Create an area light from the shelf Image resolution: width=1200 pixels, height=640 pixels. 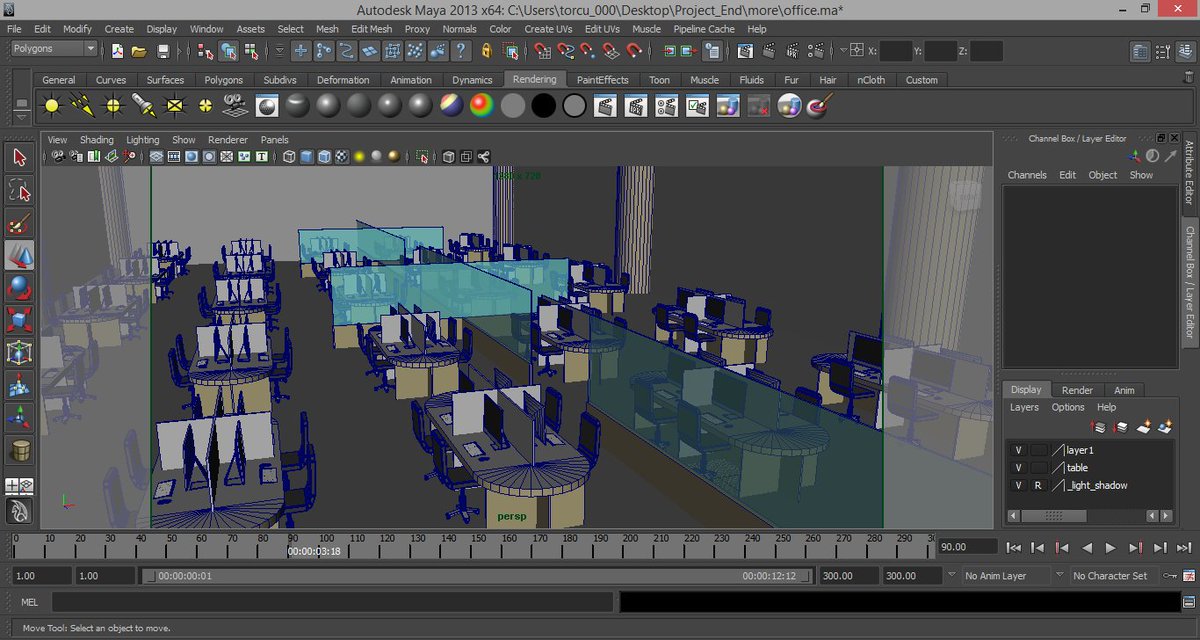pyautogui.click(x=175, y=104)
